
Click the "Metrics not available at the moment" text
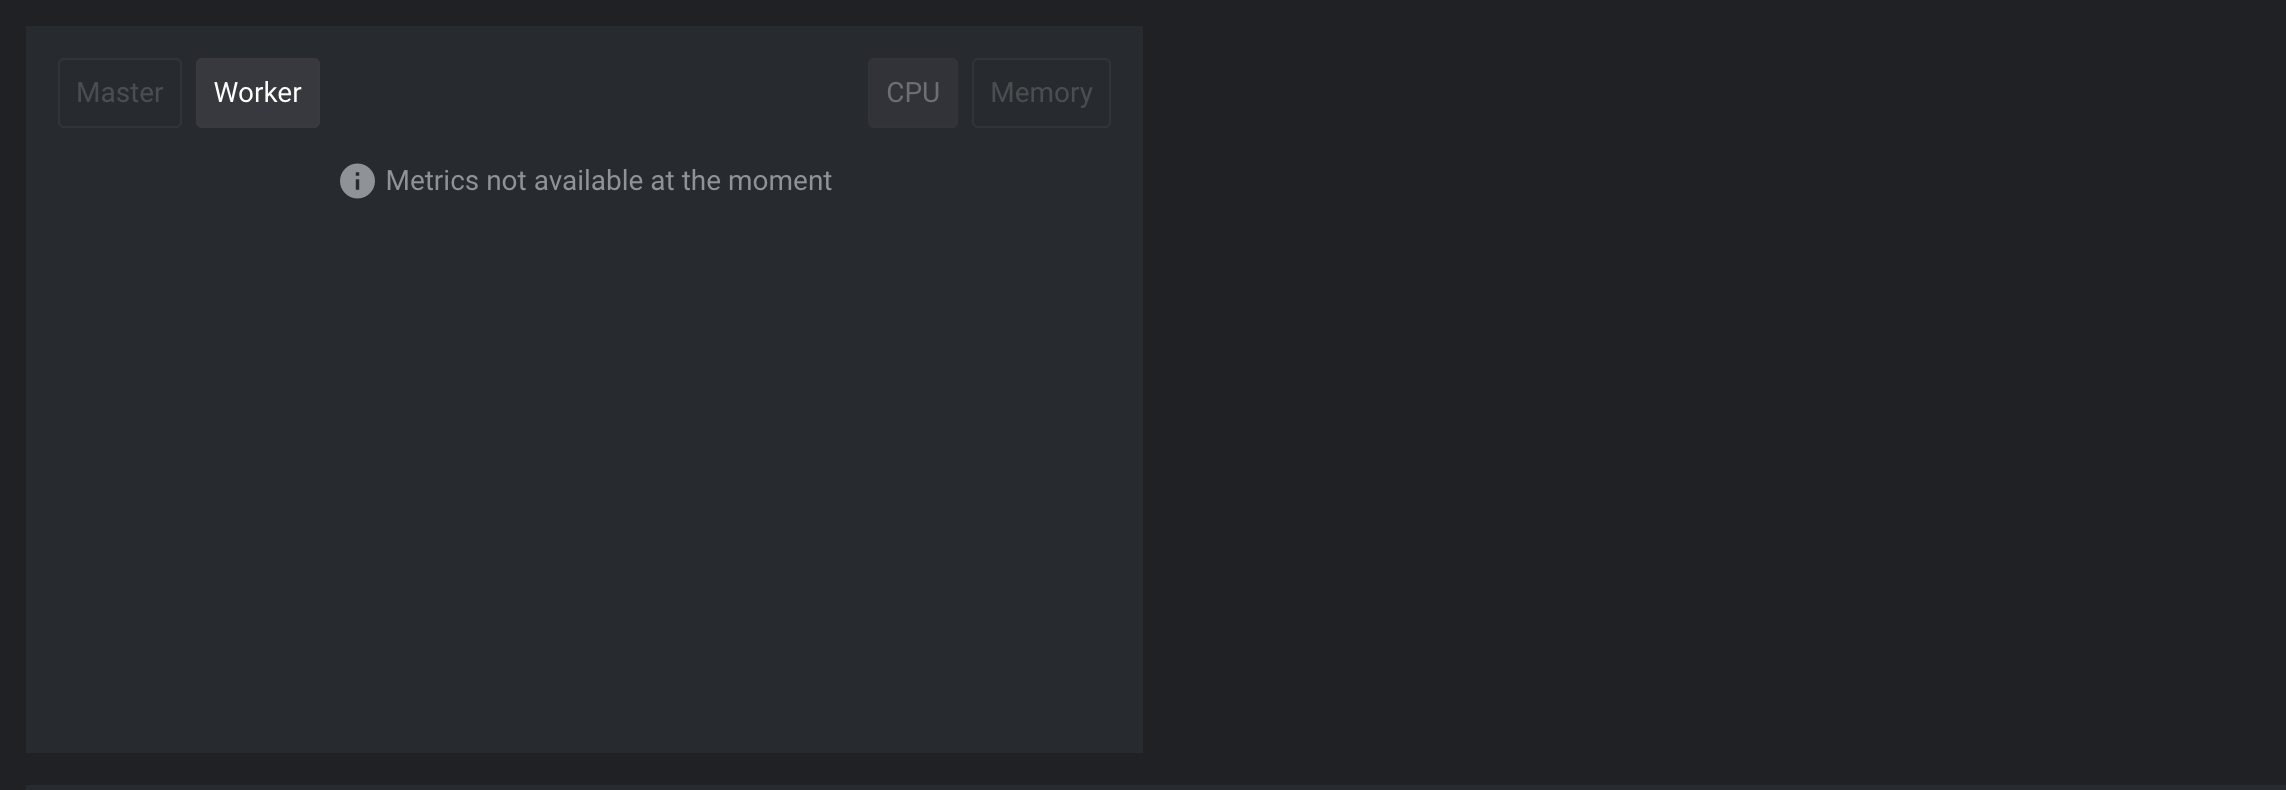pos(608,181)
